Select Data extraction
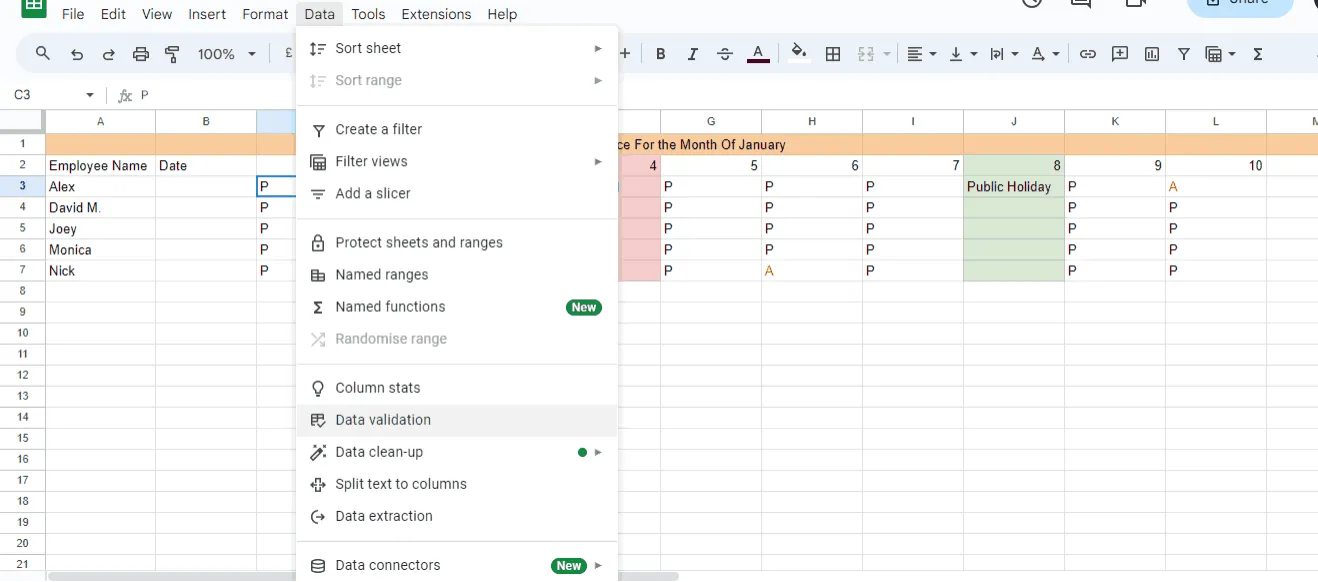 click(x=457, y=516)
